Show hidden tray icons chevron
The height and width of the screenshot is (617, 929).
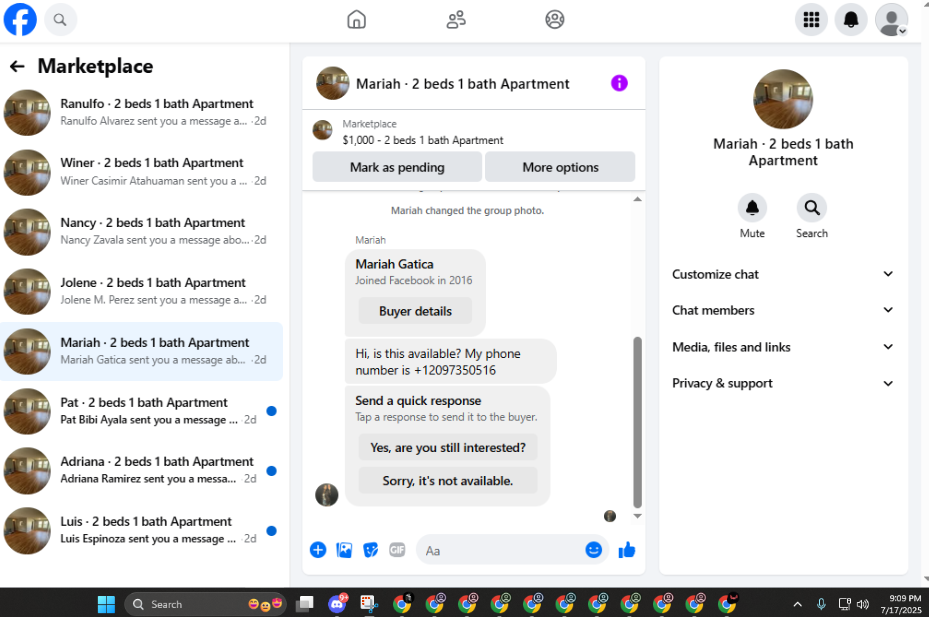[797, 604]
